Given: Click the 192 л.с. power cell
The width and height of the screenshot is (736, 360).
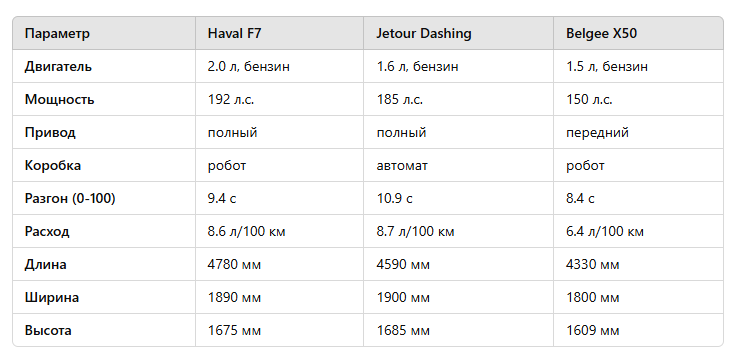Looking at the screenshot, I should (279, 100).
